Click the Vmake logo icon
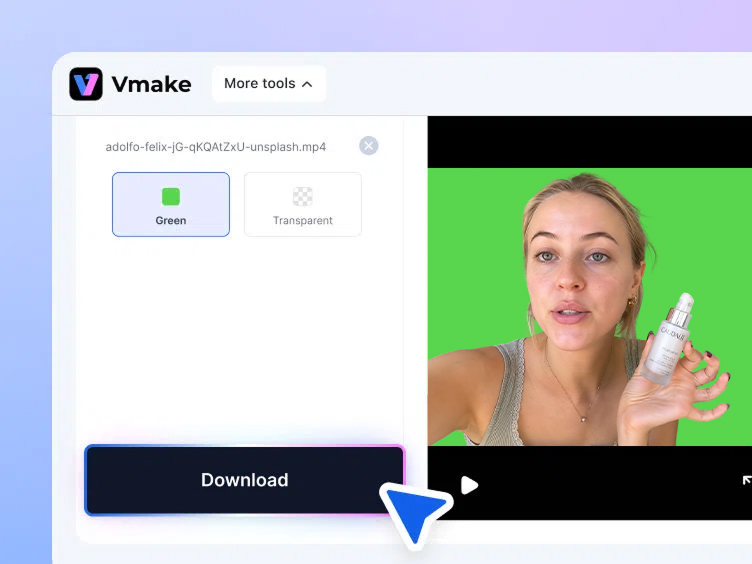The image size is (752, 564). (86, 84)
